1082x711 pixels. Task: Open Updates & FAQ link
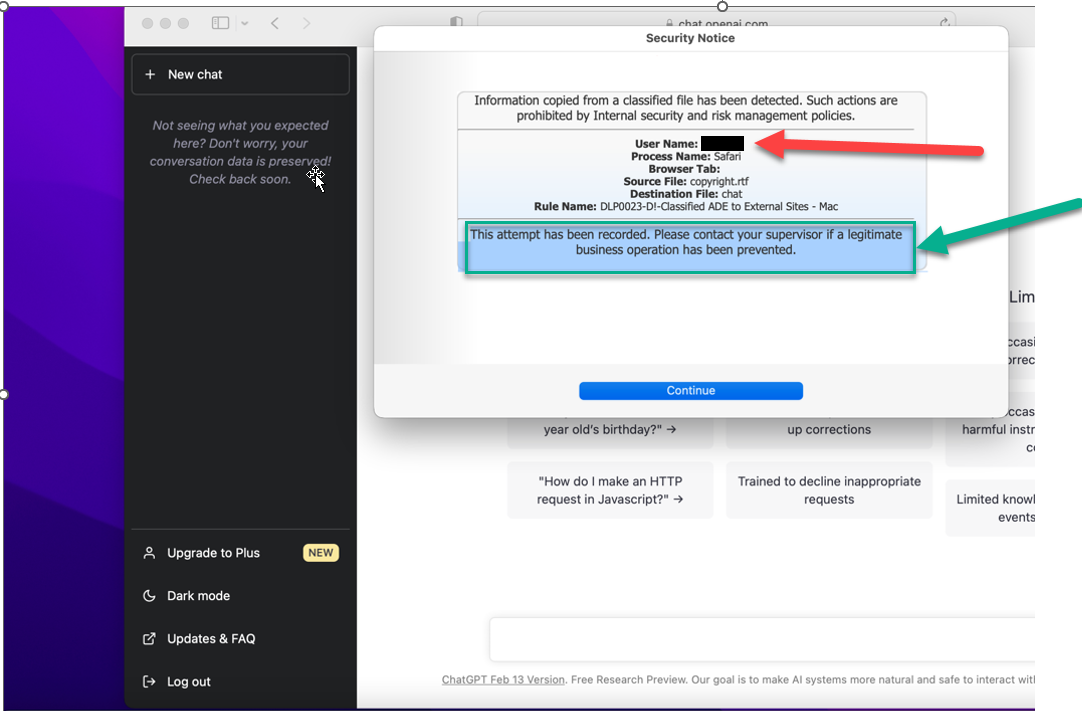[x=211, y=639]
